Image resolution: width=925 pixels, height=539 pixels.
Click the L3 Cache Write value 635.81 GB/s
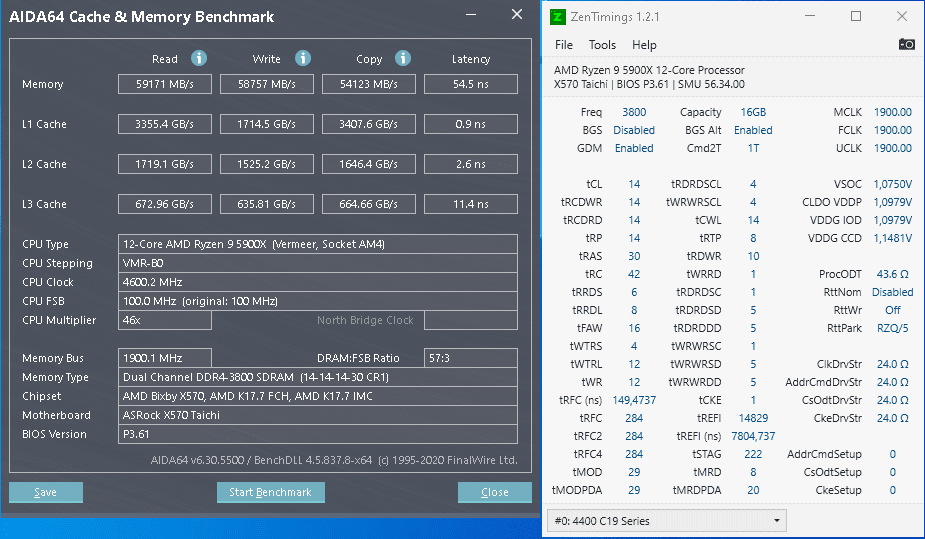tap(267, 204)
